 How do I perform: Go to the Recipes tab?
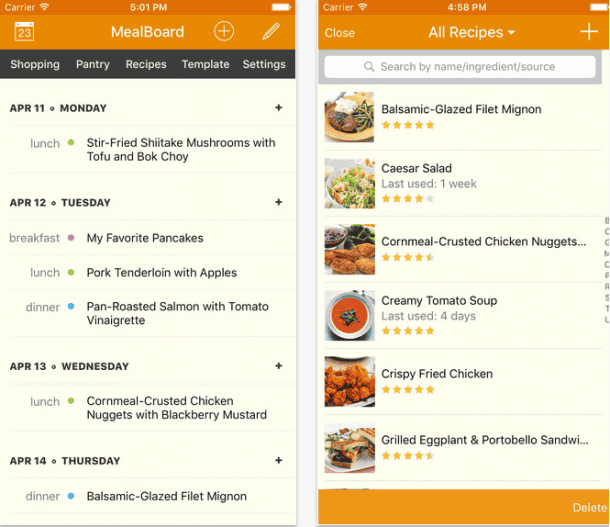(x=146, y=64)
